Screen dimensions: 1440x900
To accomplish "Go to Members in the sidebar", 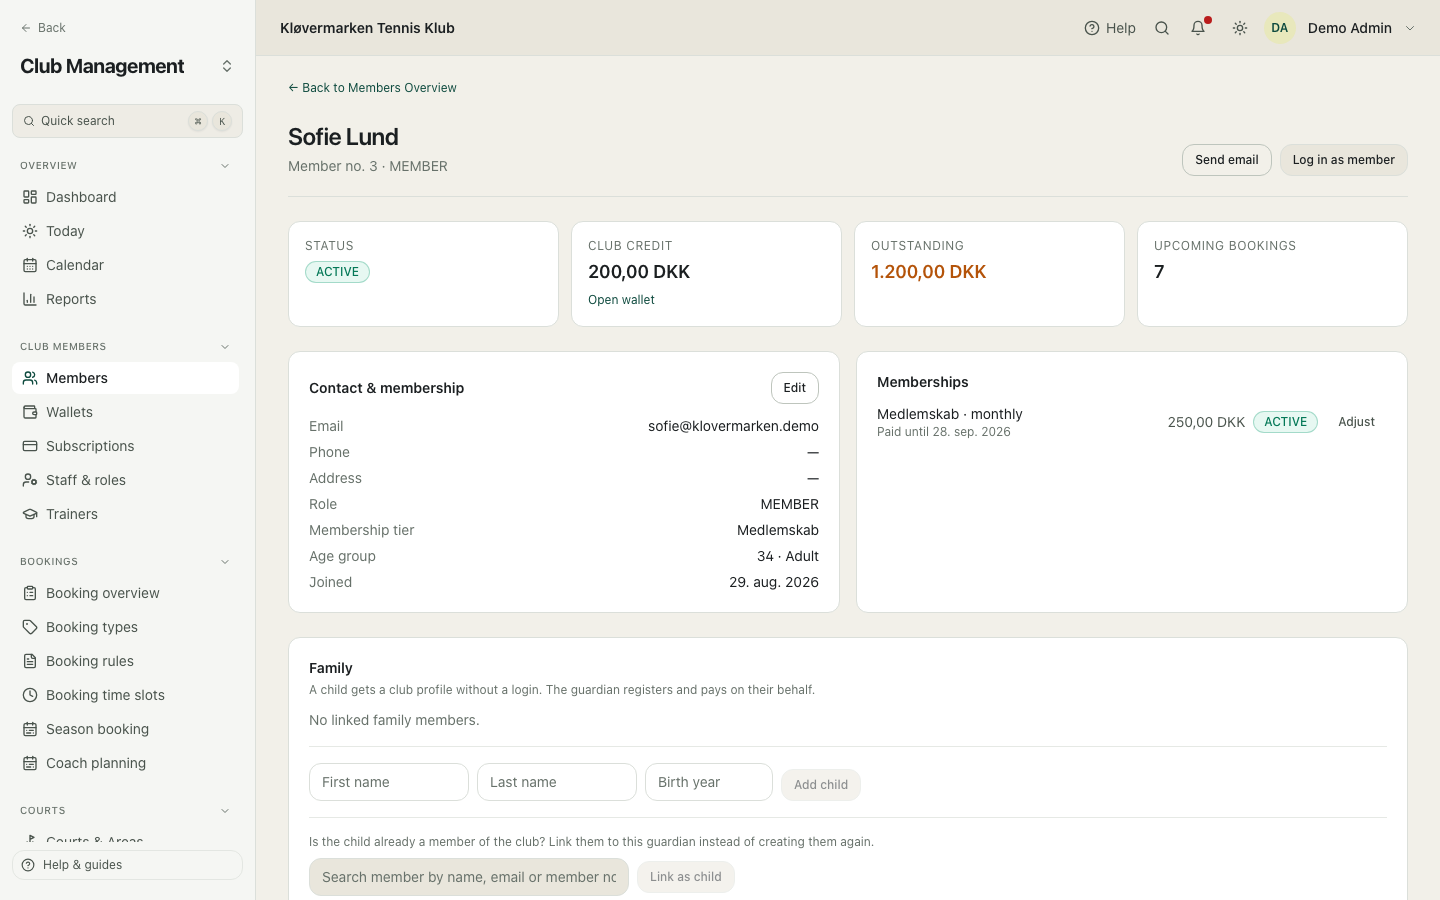I will click(126, 378).
